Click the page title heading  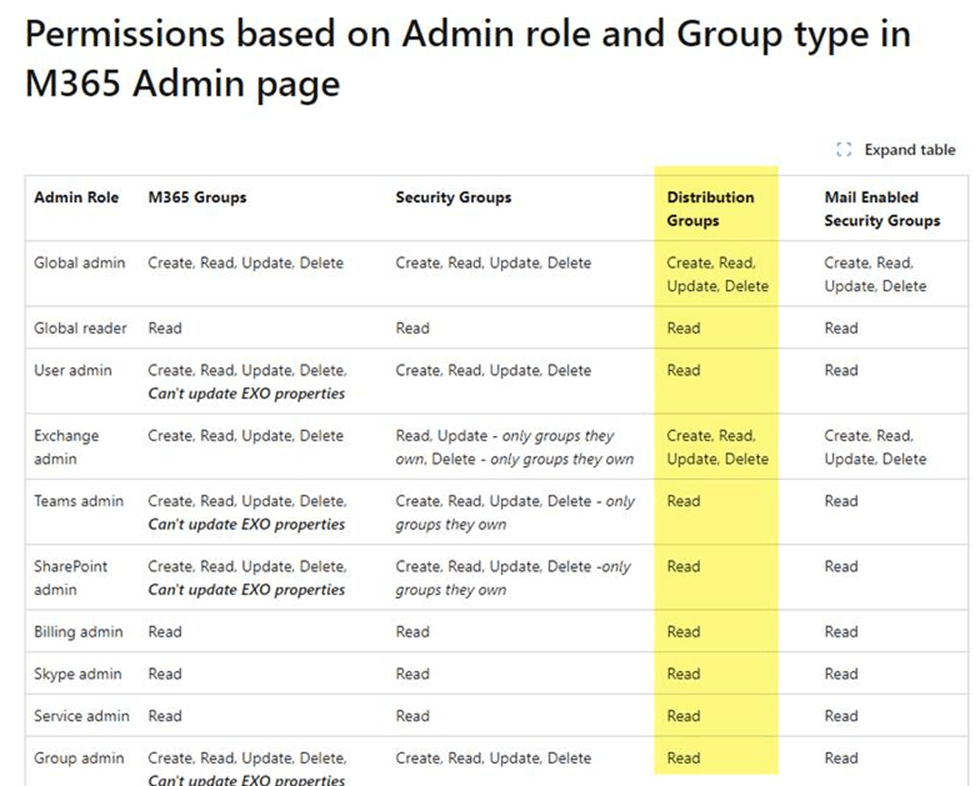[x=466, y=58]
